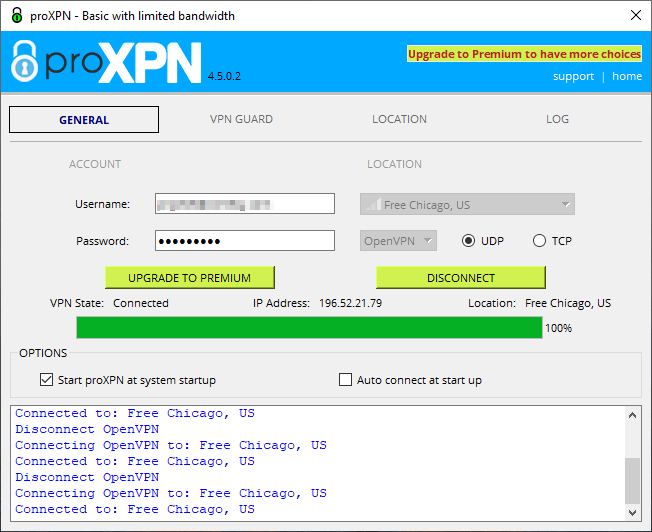Click Upgrade to Premium banner link

pos(524,54)
